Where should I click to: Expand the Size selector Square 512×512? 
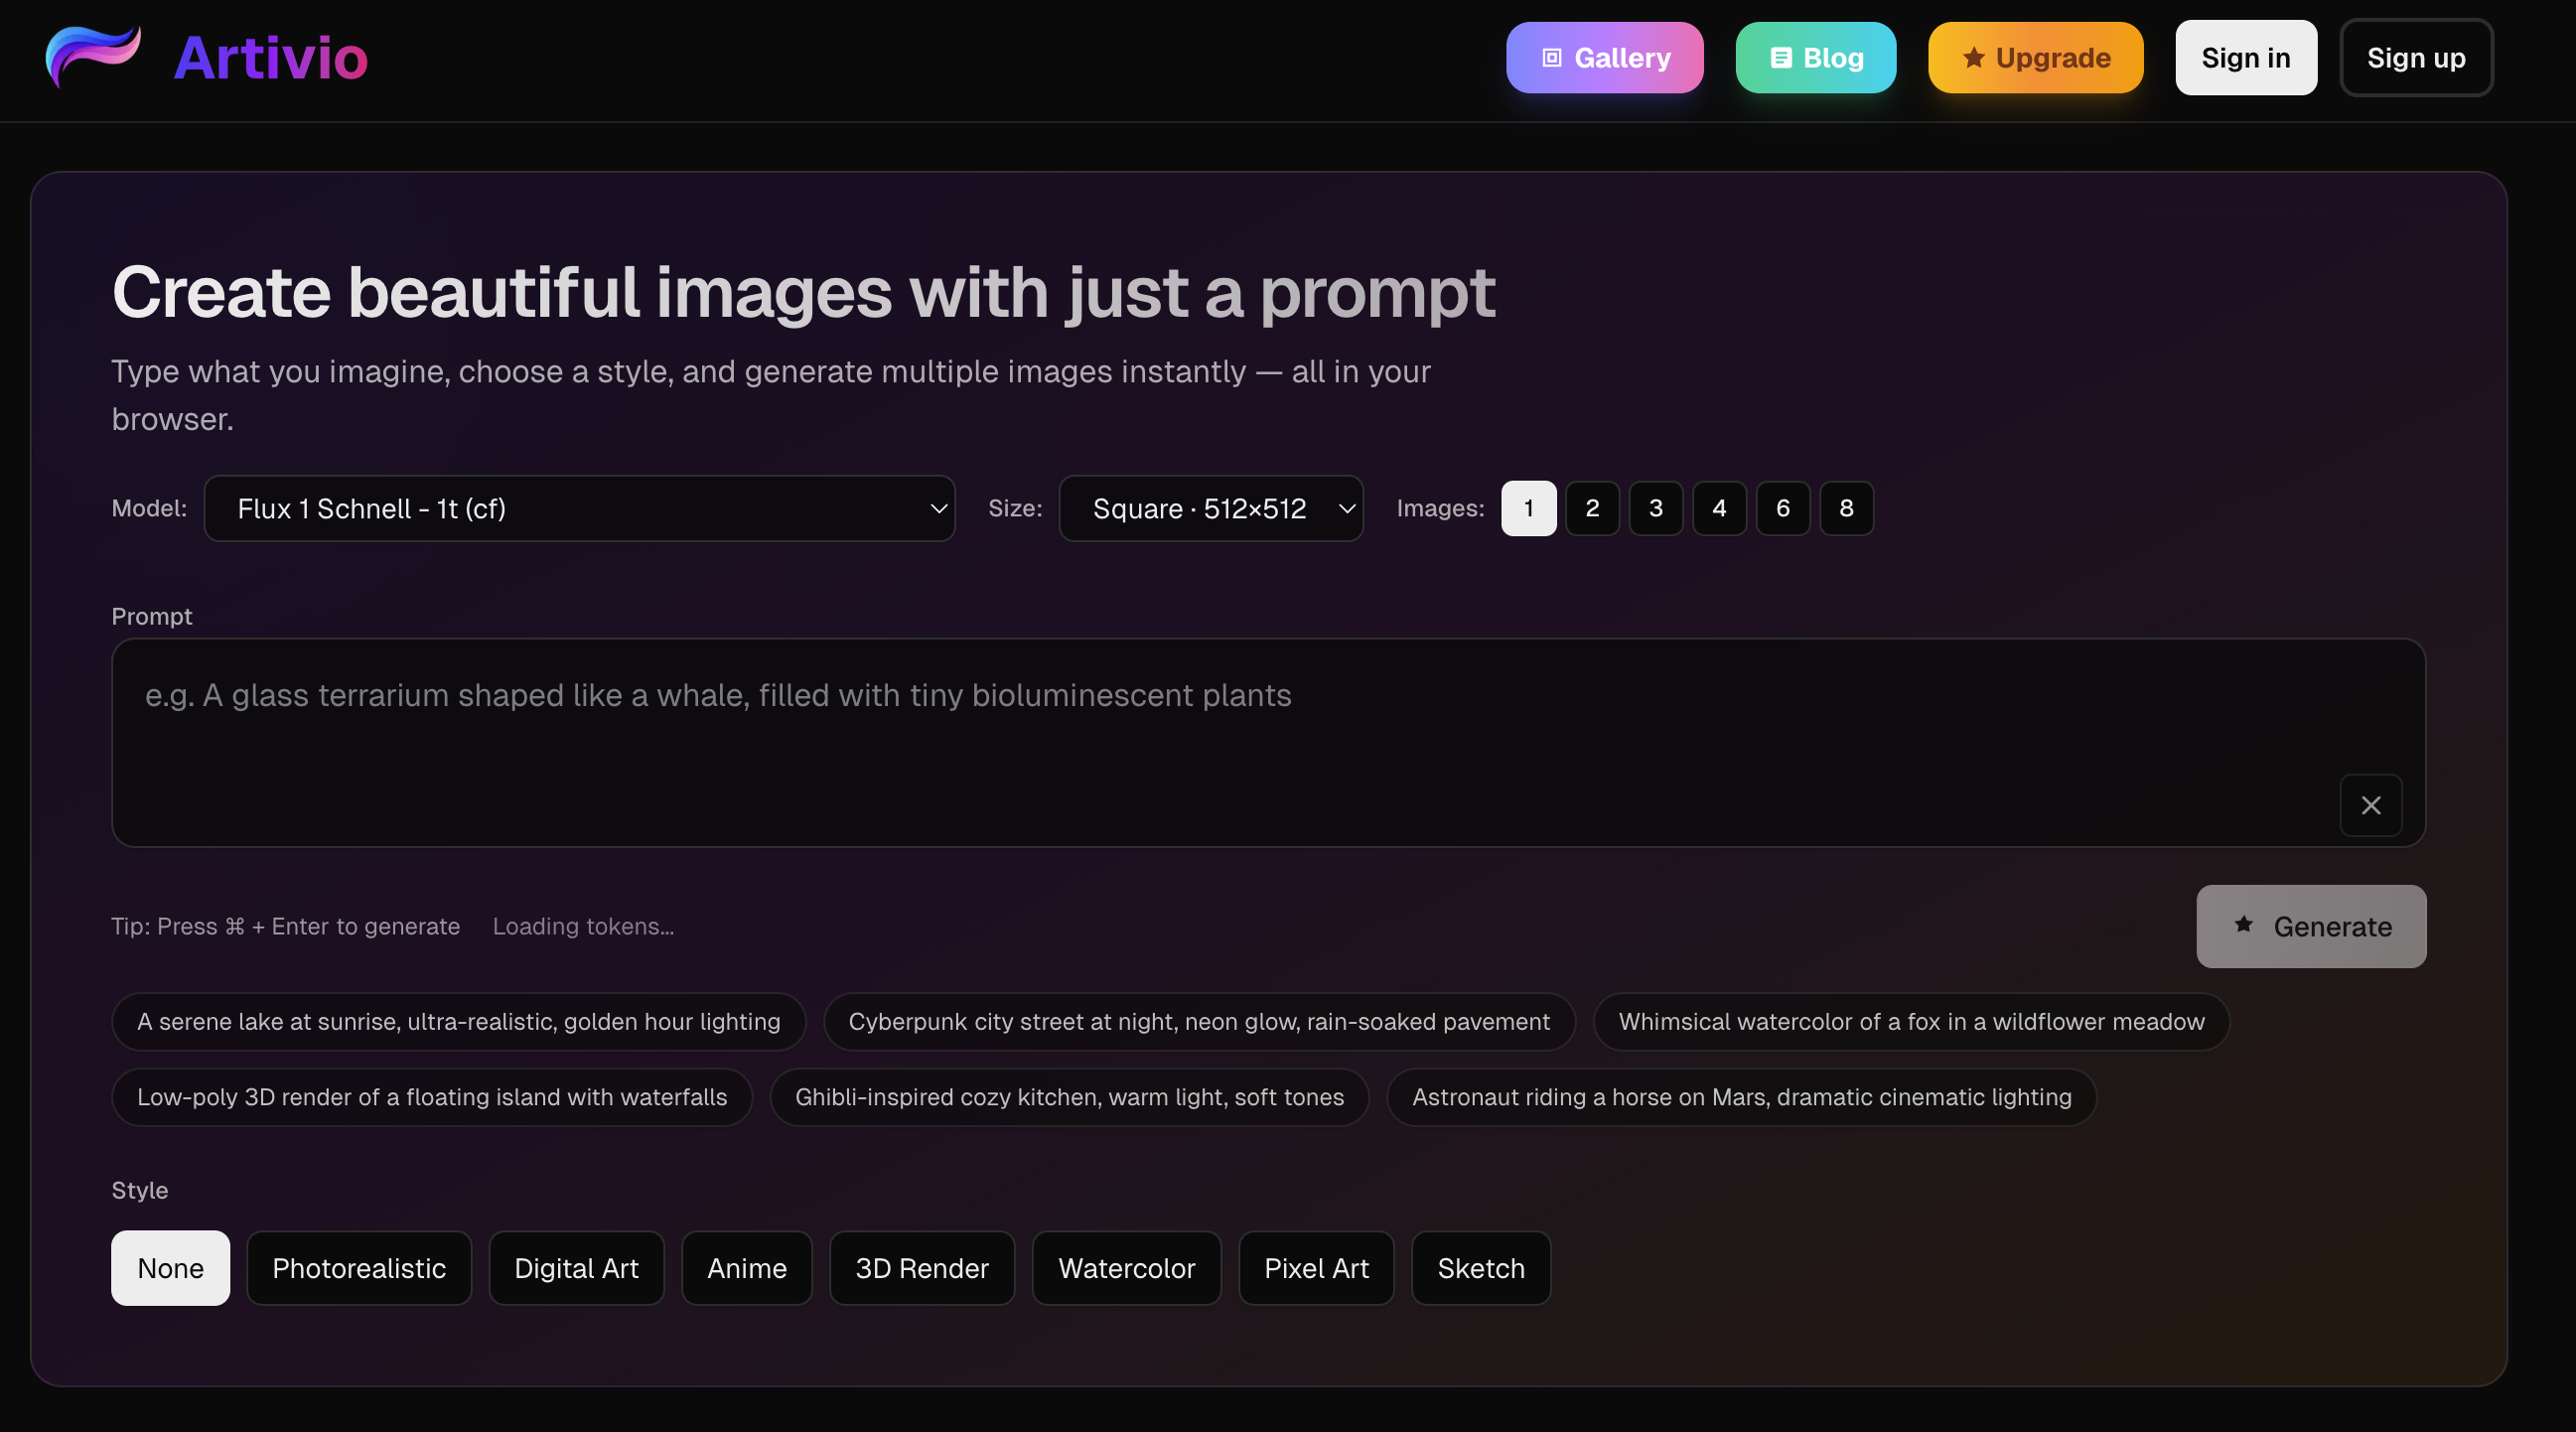[x=1210, y=509]
